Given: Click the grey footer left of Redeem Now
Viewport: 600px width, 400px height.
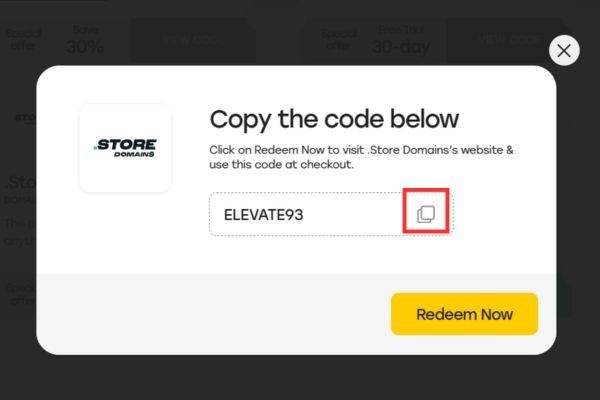Looking at the screenshot, I should pyautogui.click(x=200, y=314).
